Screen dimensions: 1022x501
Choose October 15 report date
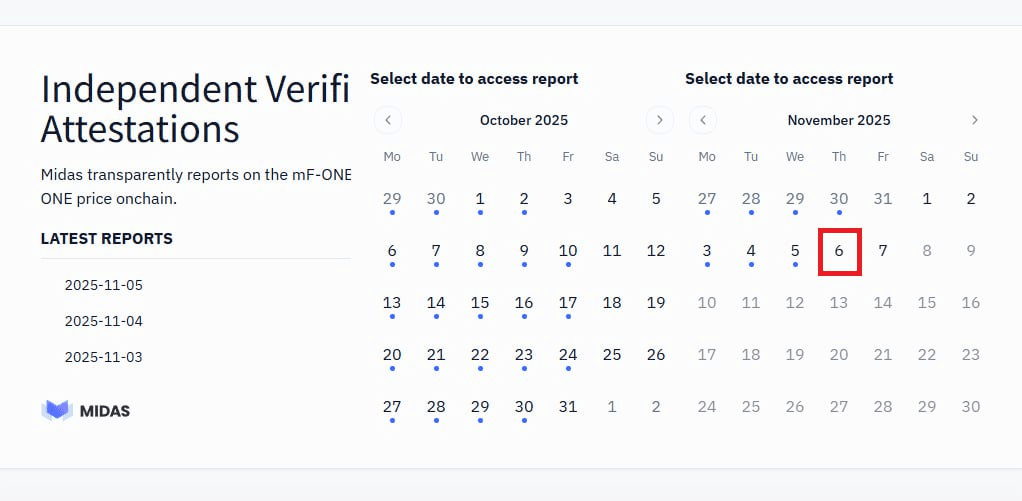(480, 303)
